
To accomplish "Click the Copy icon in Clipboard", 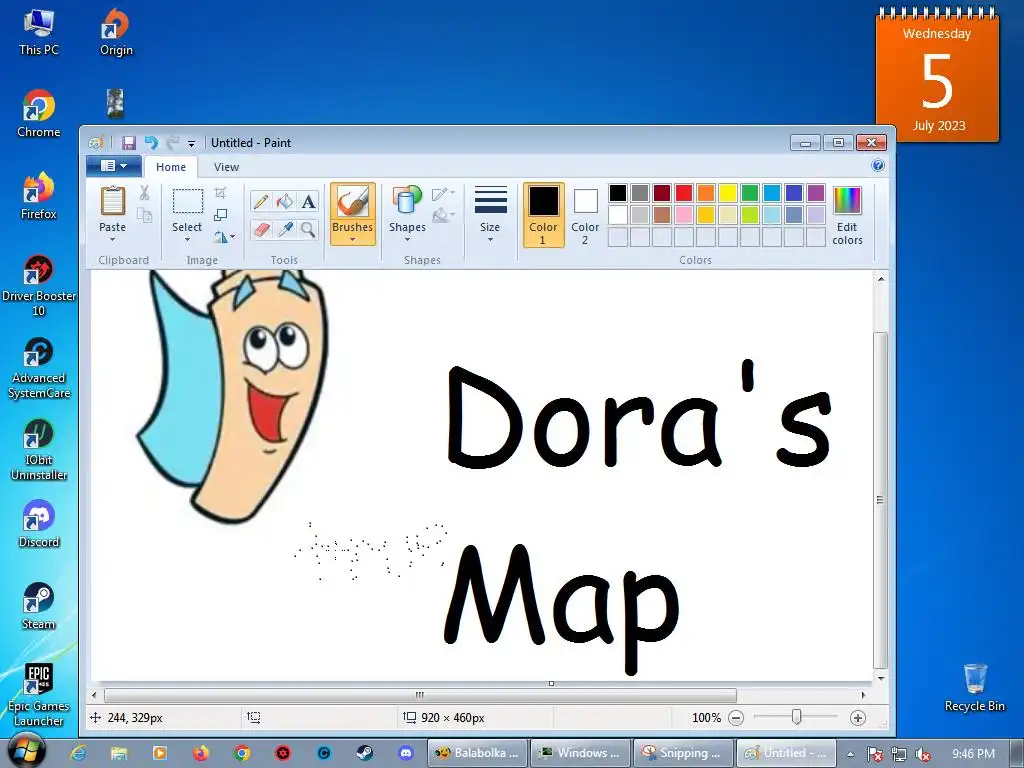I will 144,215.
